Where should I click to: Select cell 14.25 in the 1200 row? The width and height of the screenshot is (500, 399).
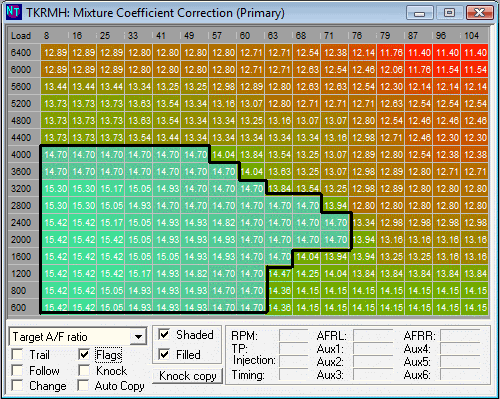coord(307,274)
